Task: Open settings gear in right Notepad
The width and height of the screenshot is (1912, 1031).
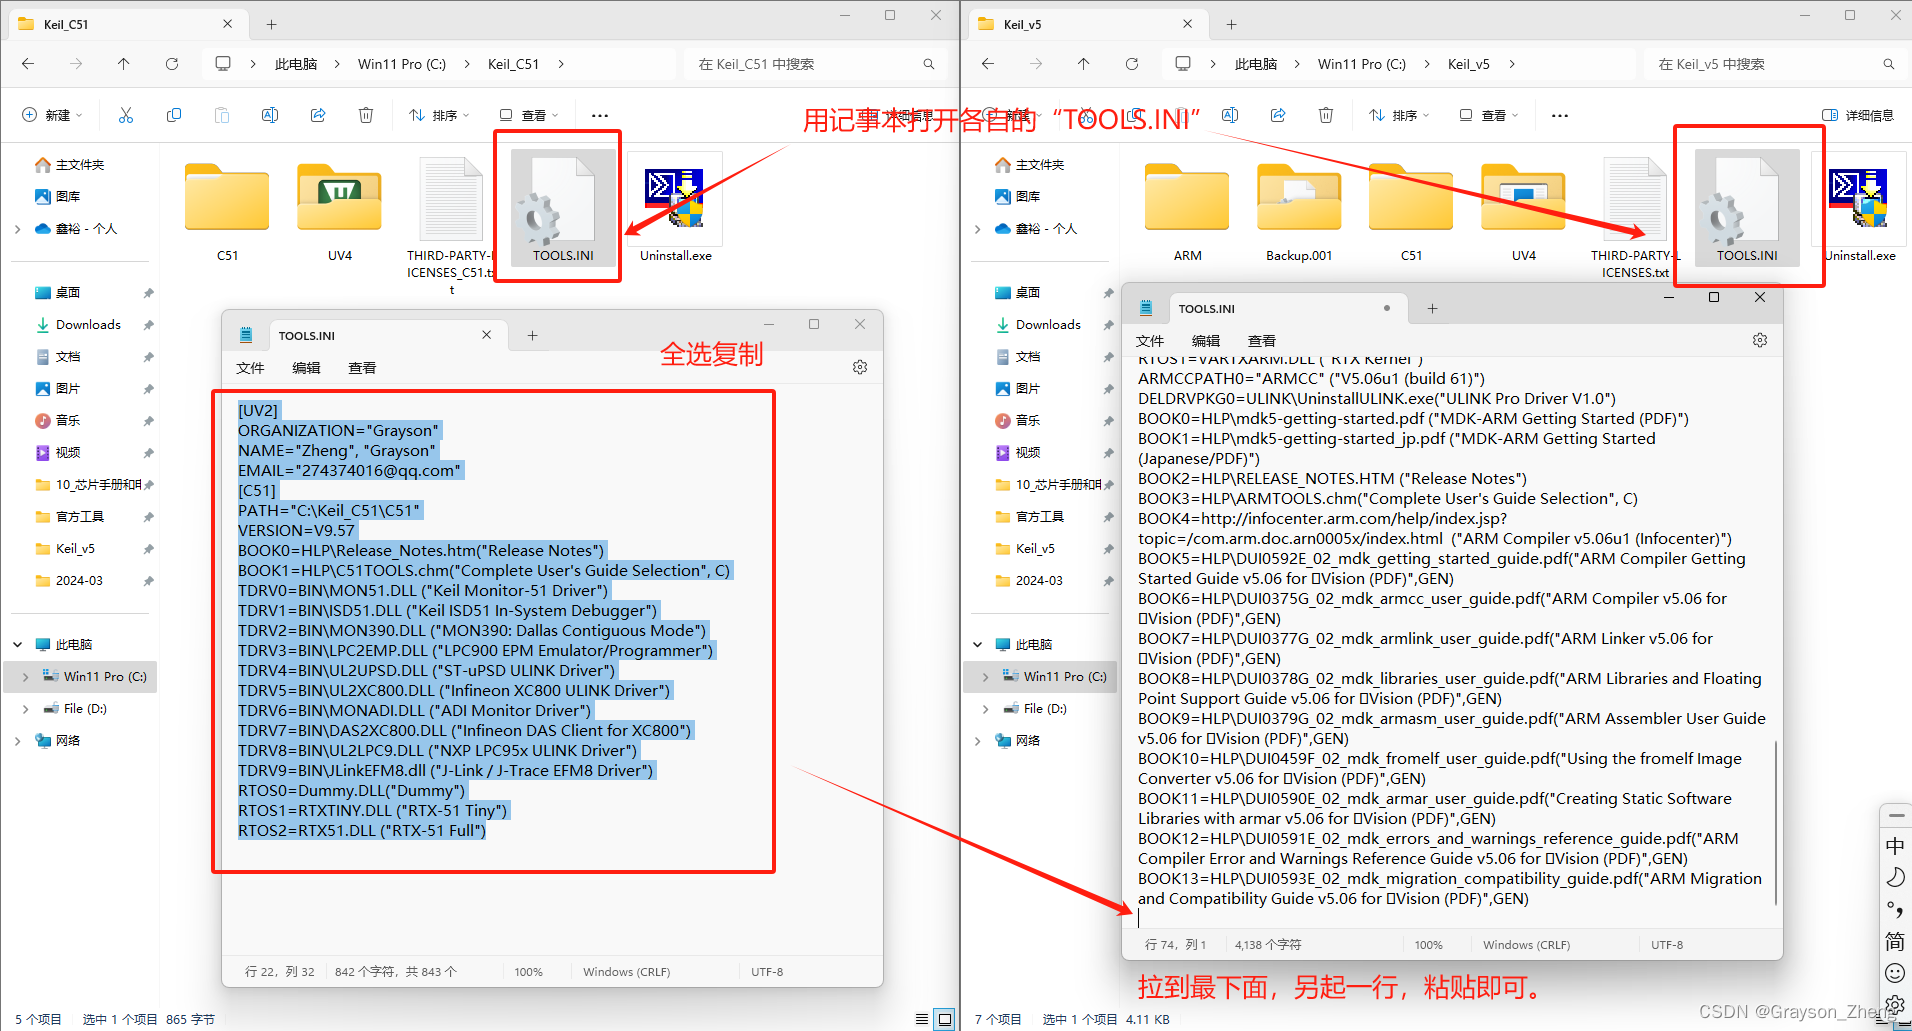Action: click(x=1760, y=341)
